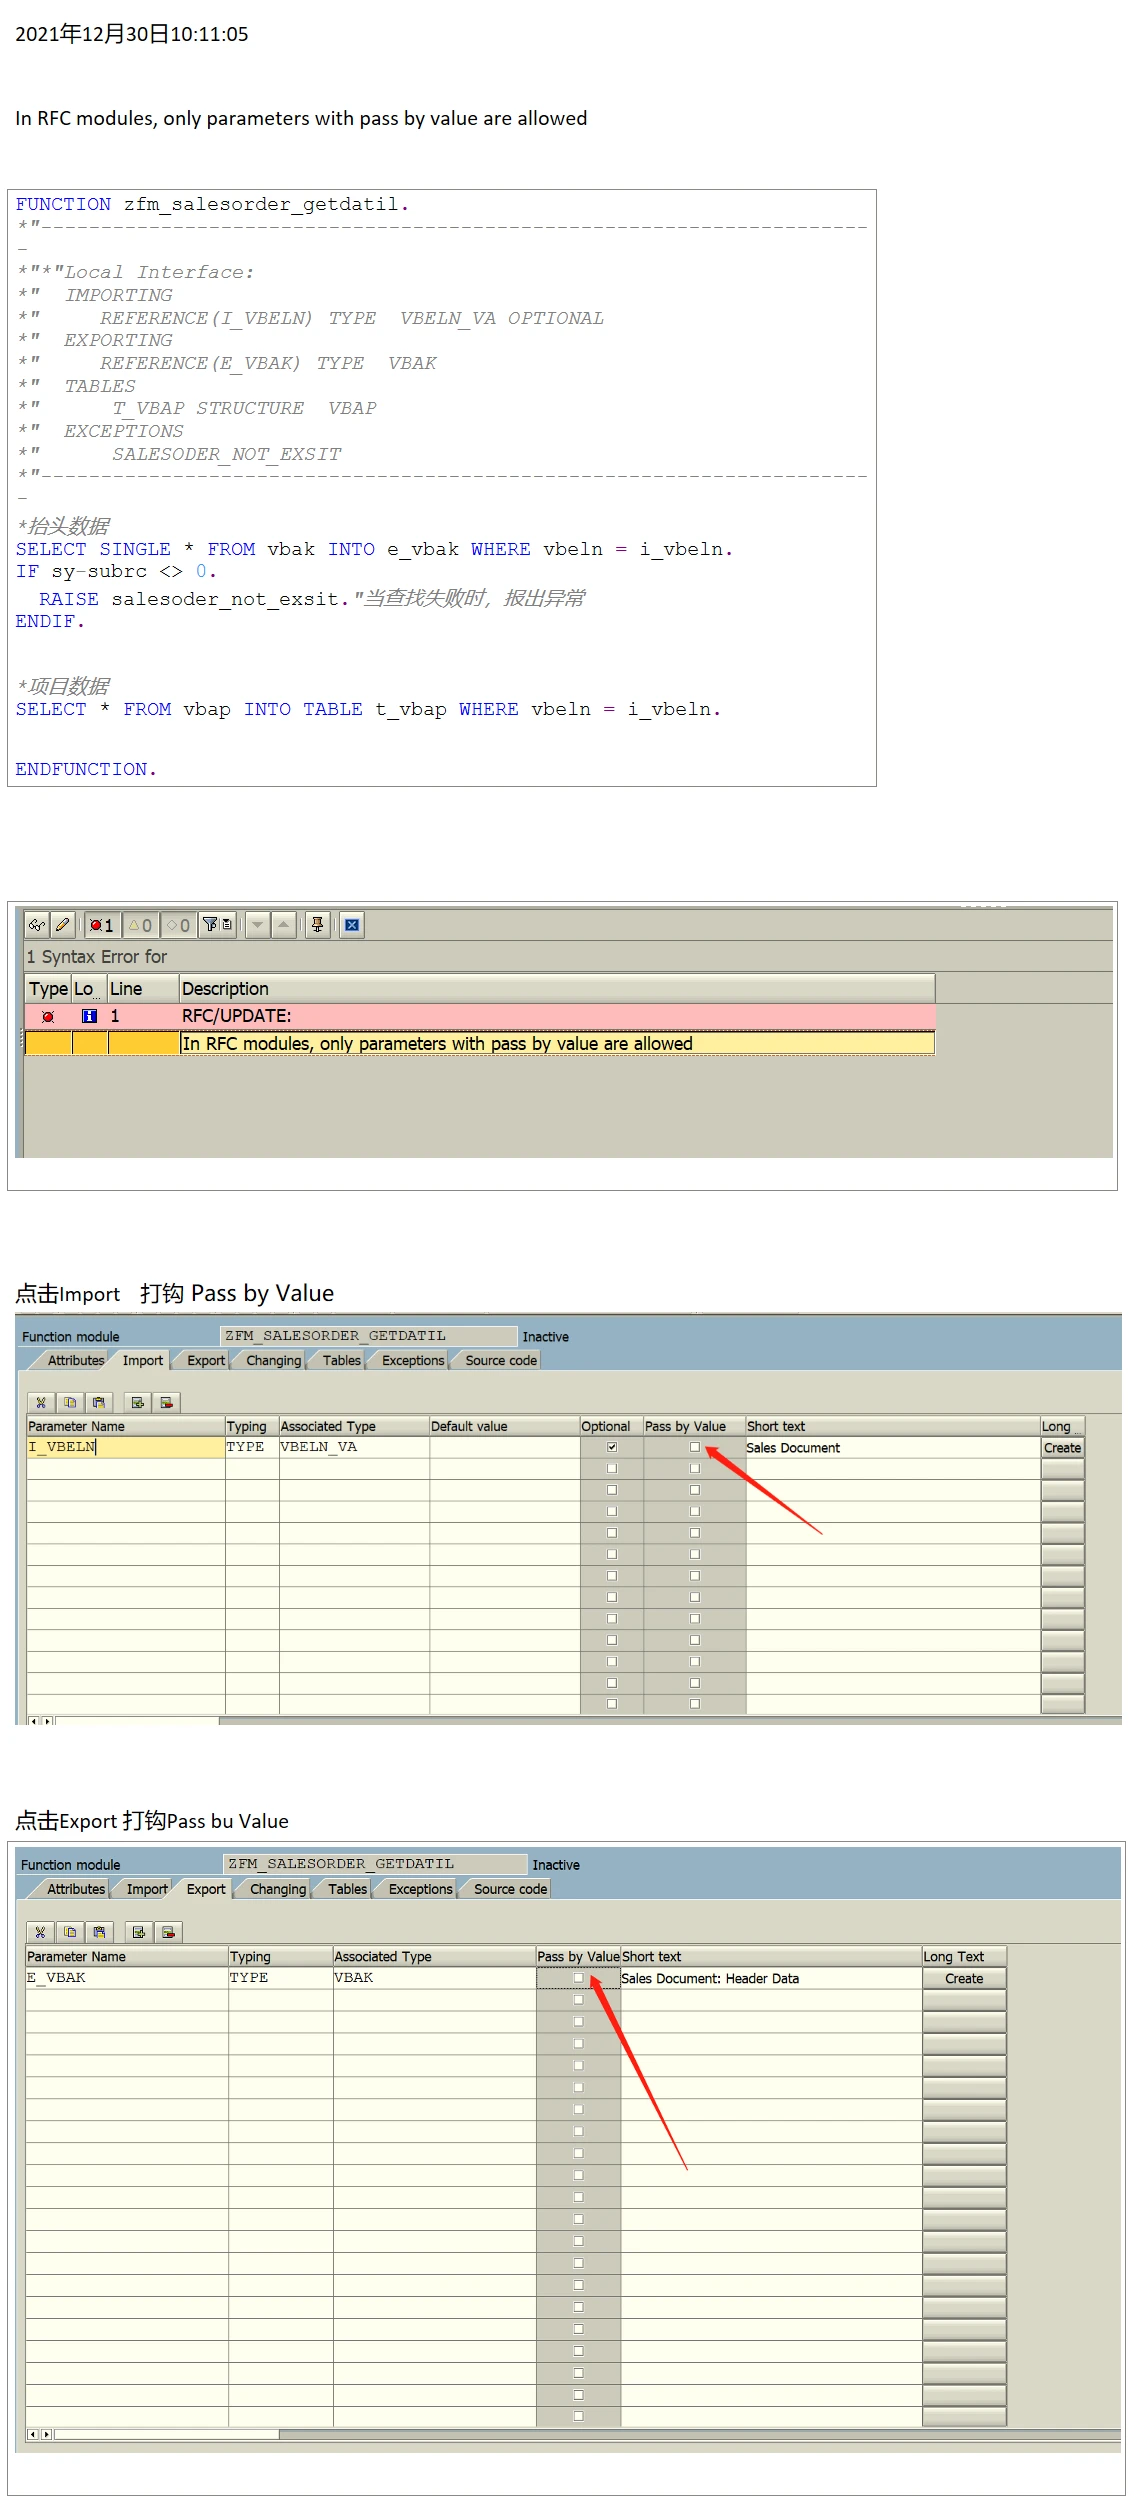Click the Description column header in the error list
The width and height of the screenshot is (1129, 2512).
[557, 988]
